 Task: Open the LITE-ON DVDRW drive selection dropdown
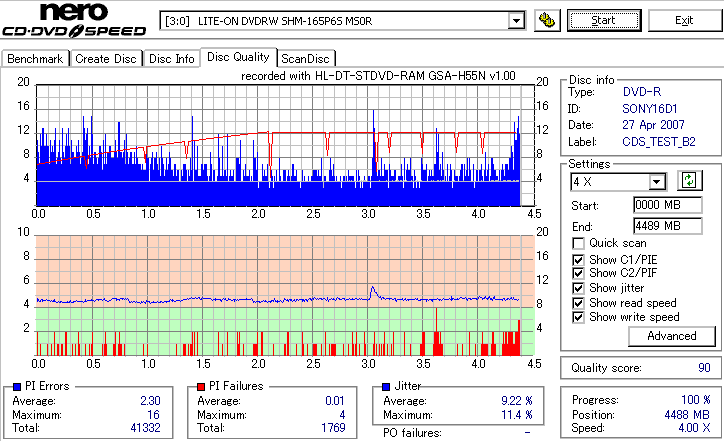(x=516, y=21)
